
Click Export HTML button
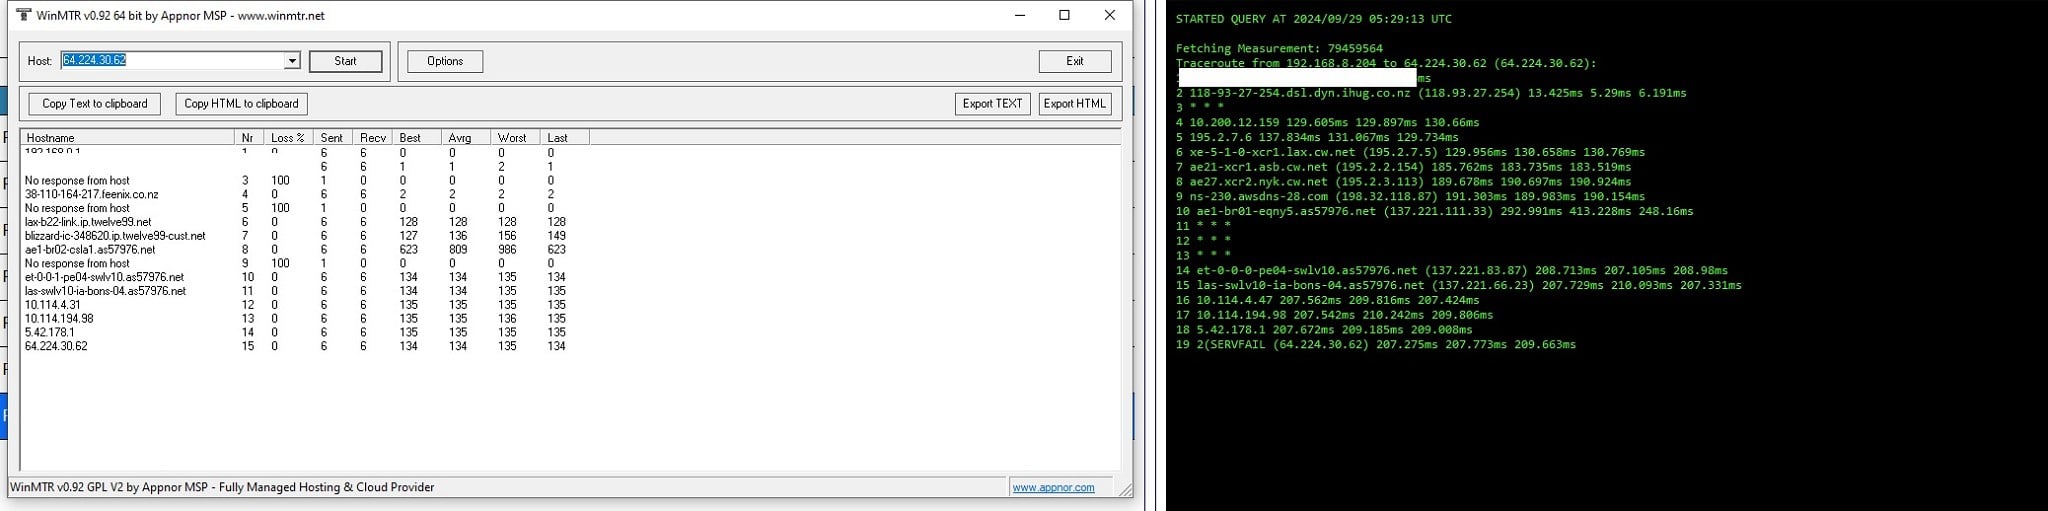pyautogui.click(x=1074, y=104)
